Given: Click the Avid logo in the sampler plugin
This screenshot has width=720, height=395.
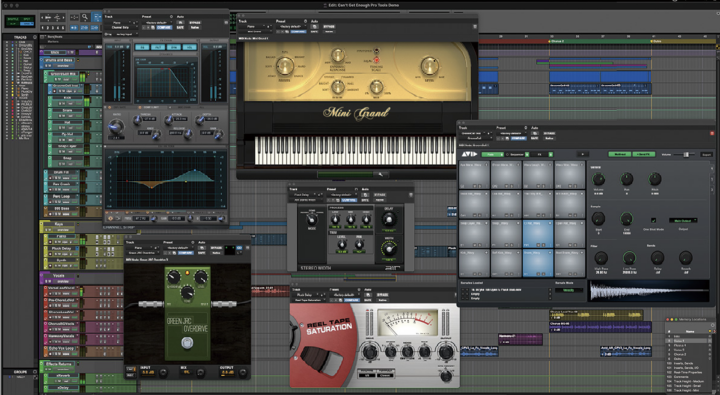Looking at the screenshot, I should [469, 154].
